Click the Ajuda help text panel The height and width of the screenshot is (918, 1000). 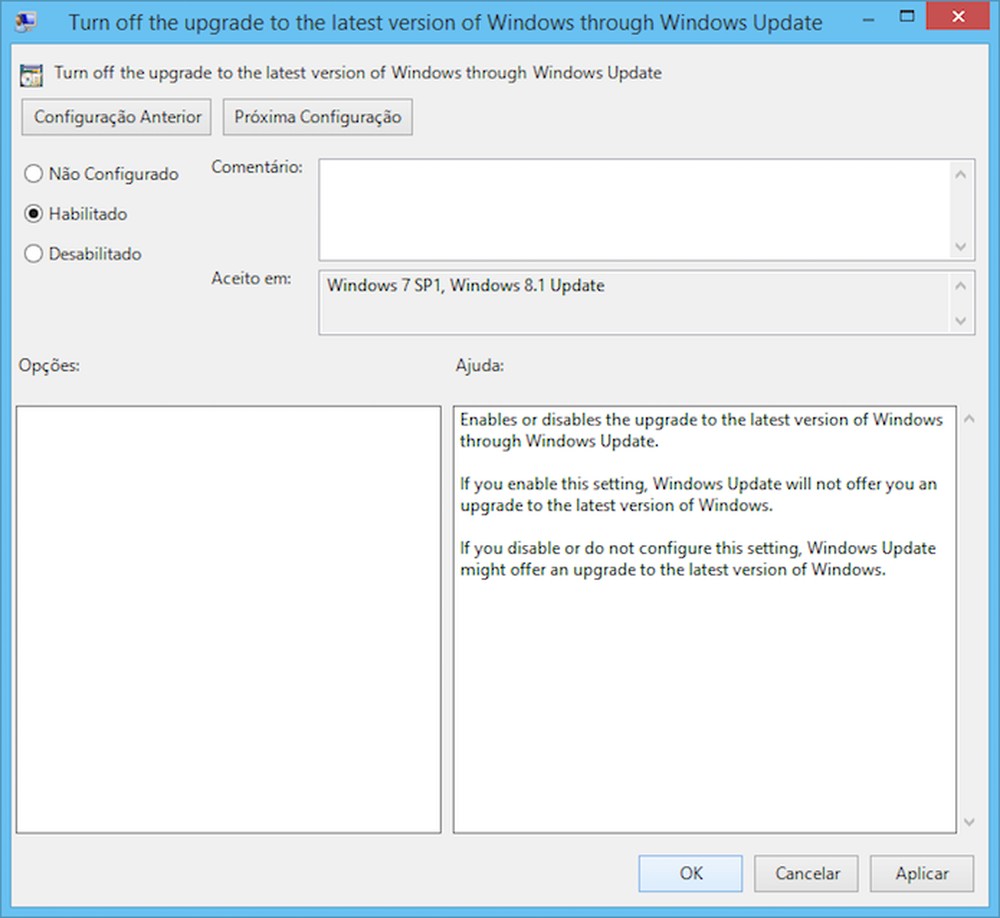coord(700,650)
